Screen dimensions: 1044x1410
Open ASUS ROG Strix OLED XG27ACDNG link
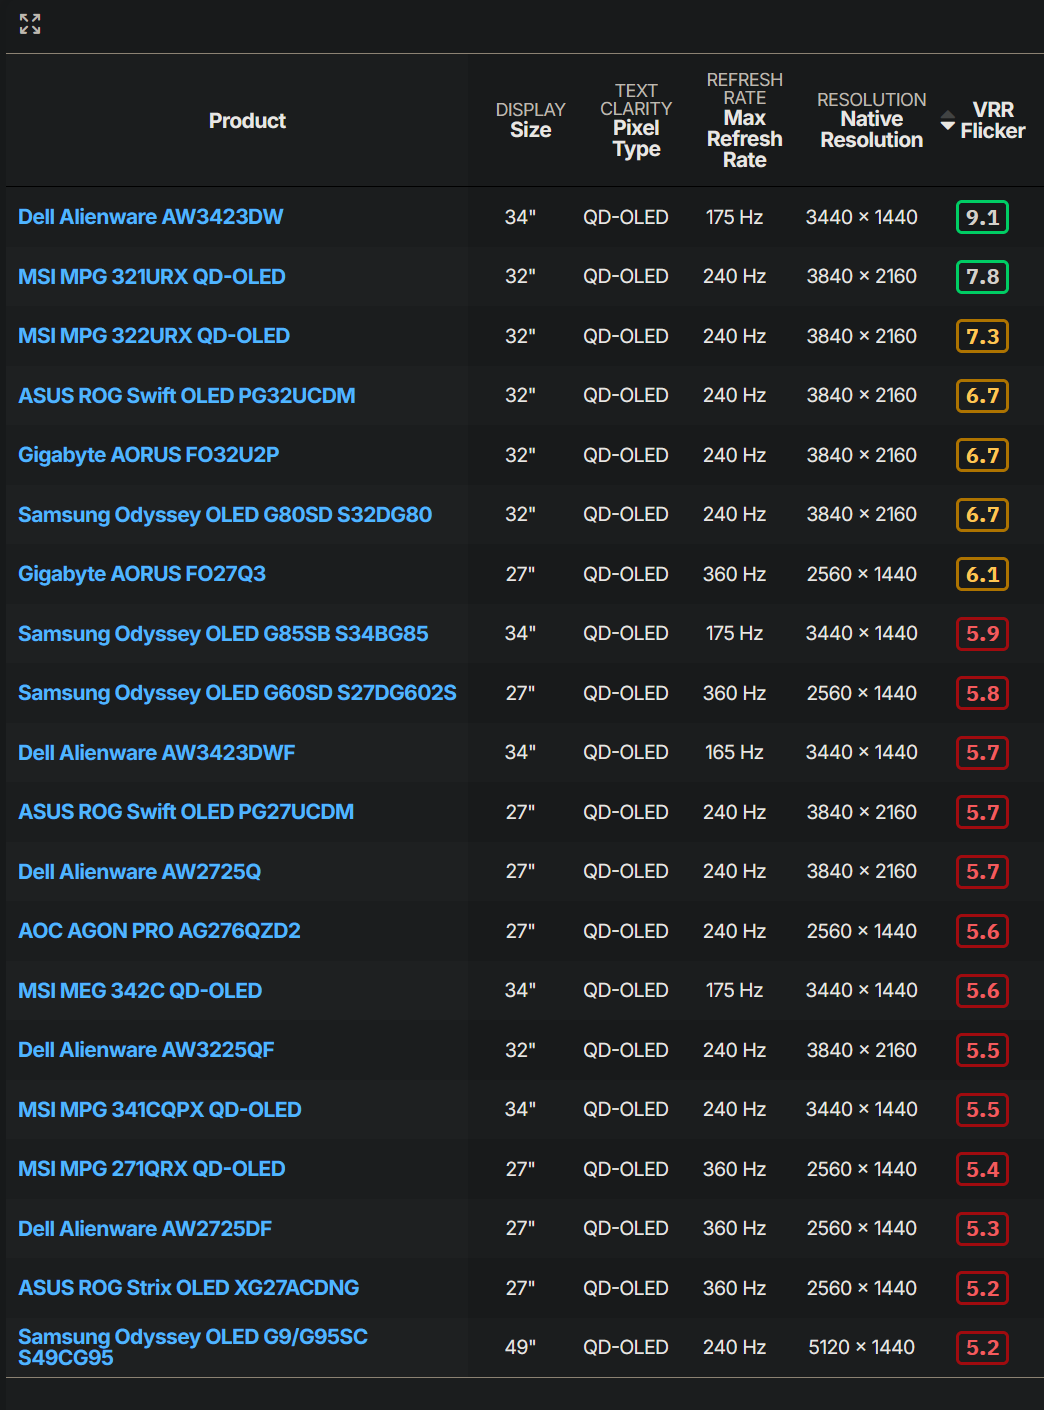pos(189,1288)
